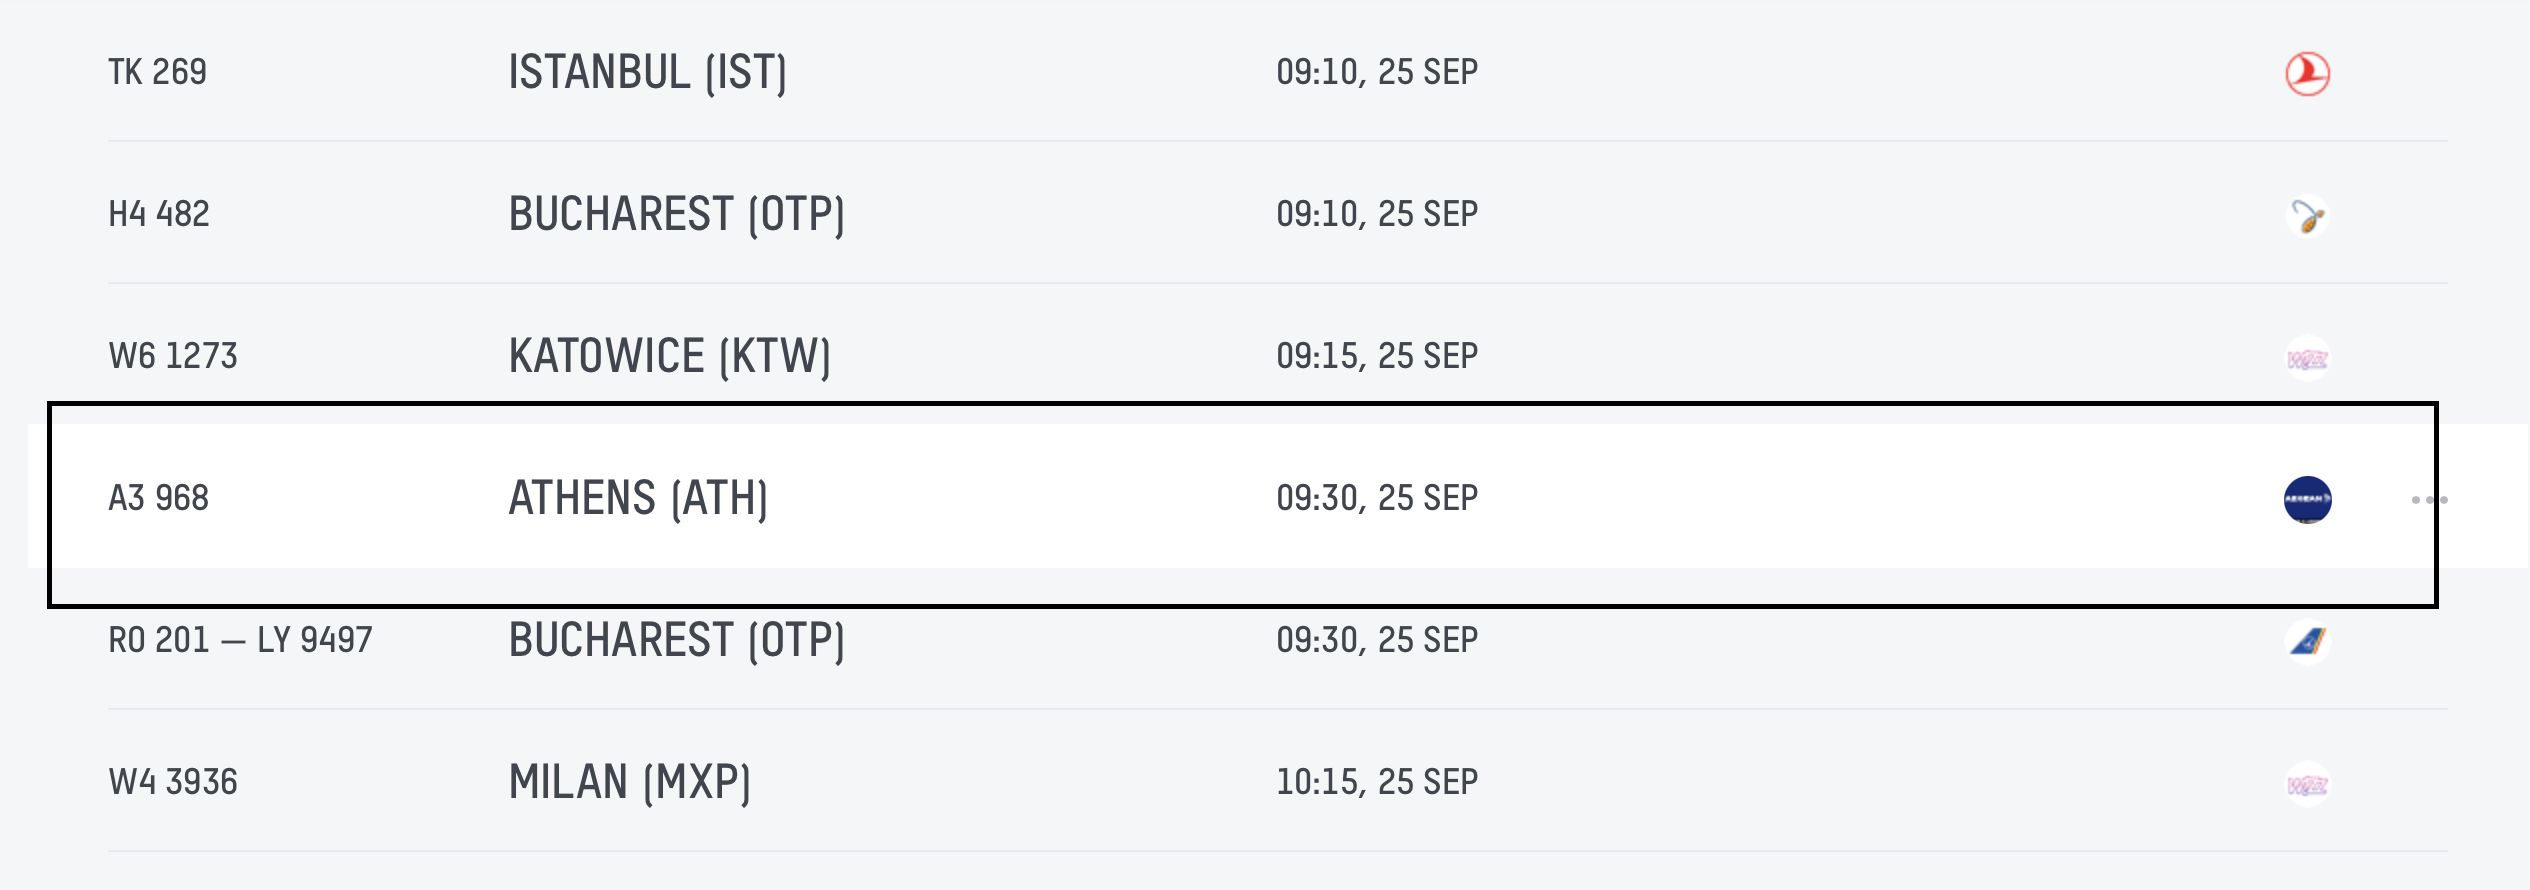Open the ISTANBUL (IST) destination
This screenshot has height=890, width=2530.
pos(648,72)
